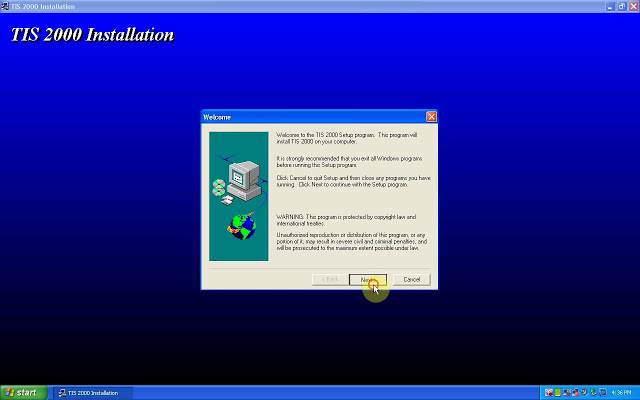The height and width of the screenshot is (400, 640).
Task: Click the 'strongly recommended that you exit' paragraph
Action: 349,162
